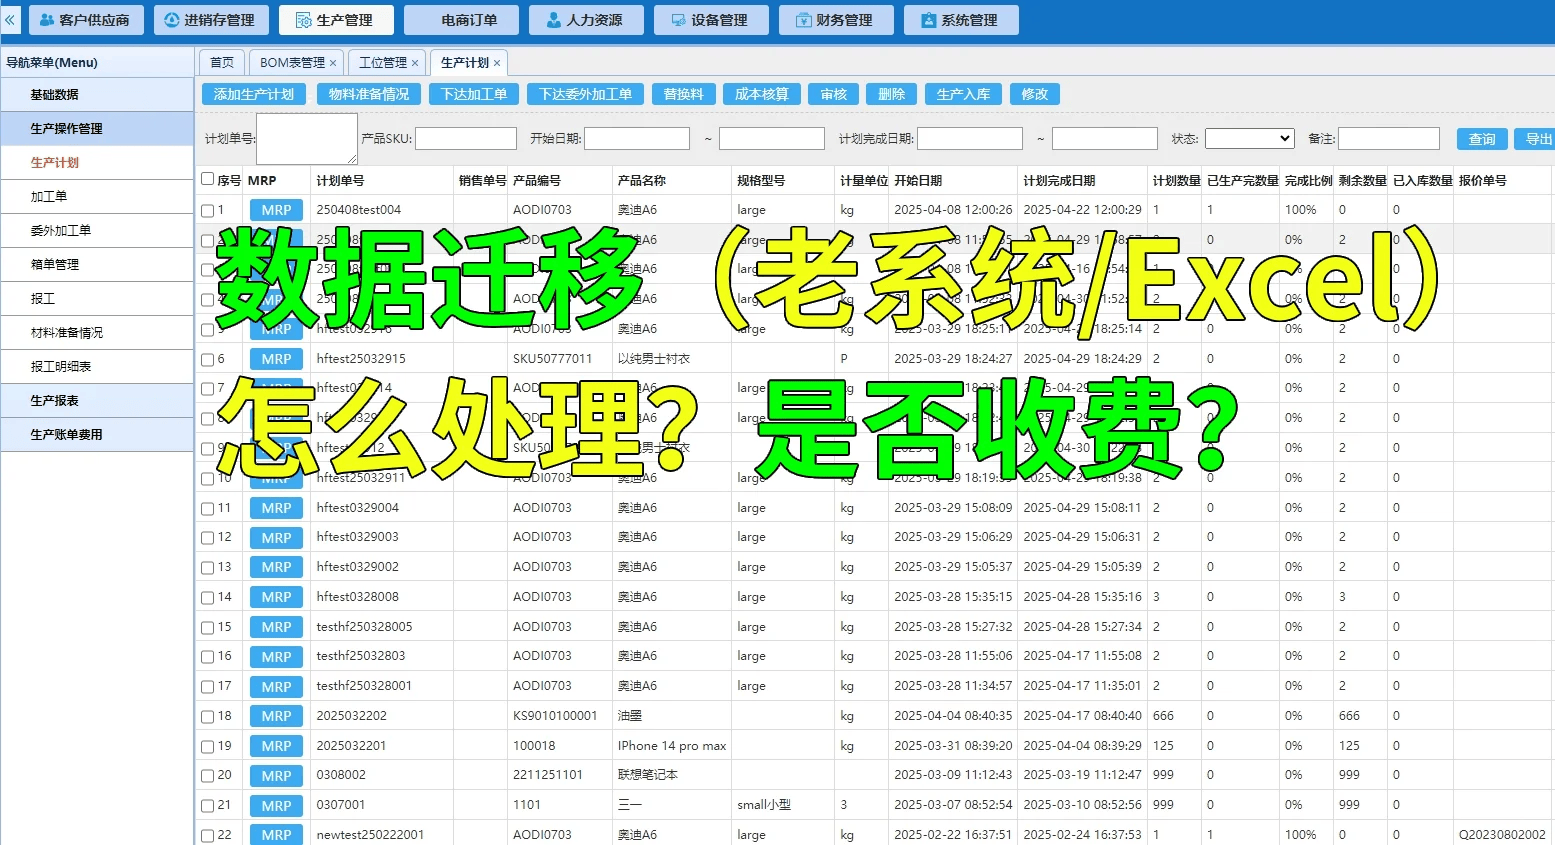Click the 添加生产计划 button
This screenshot has height=845, width=1555.
click(254, 94)
